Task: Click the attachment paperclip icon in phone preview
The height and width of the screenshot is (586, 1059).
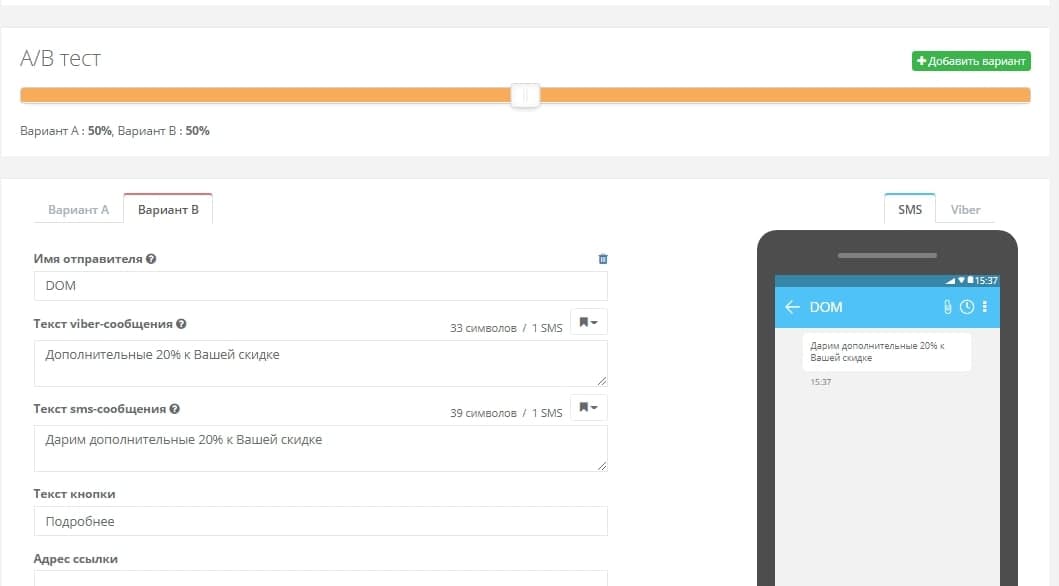Action: 948,307
